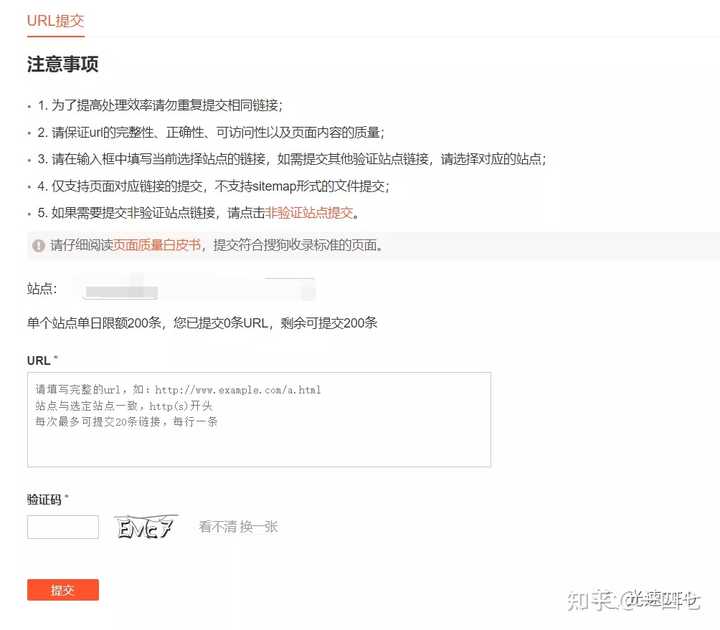This screenshot has height=630, width=720.
Task: Click the 站点 label text
Action: 42,289
